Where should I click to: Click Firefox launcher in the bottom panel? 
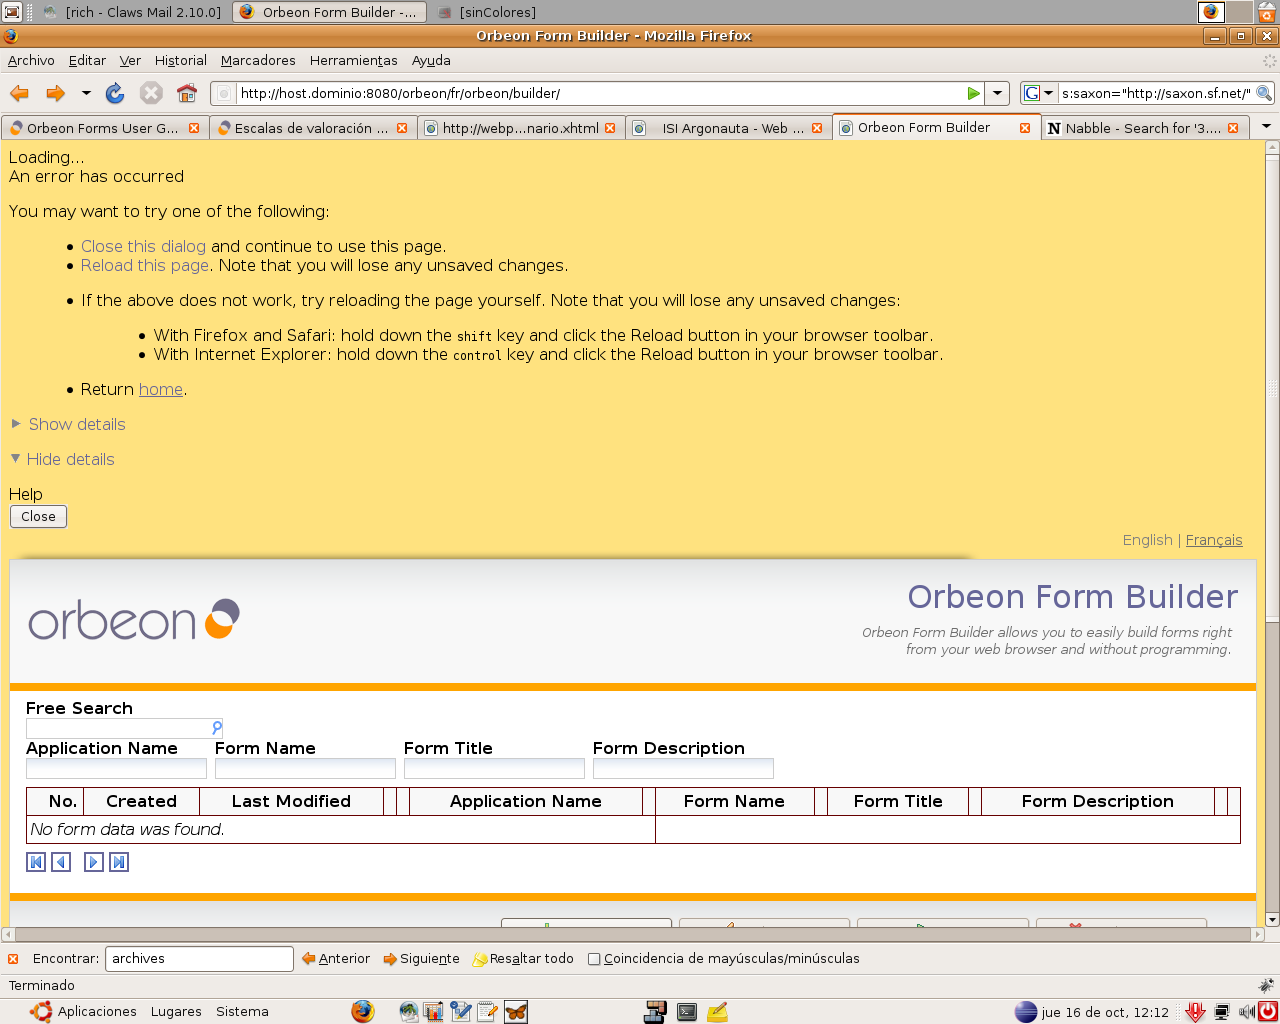click(362, 1012)
